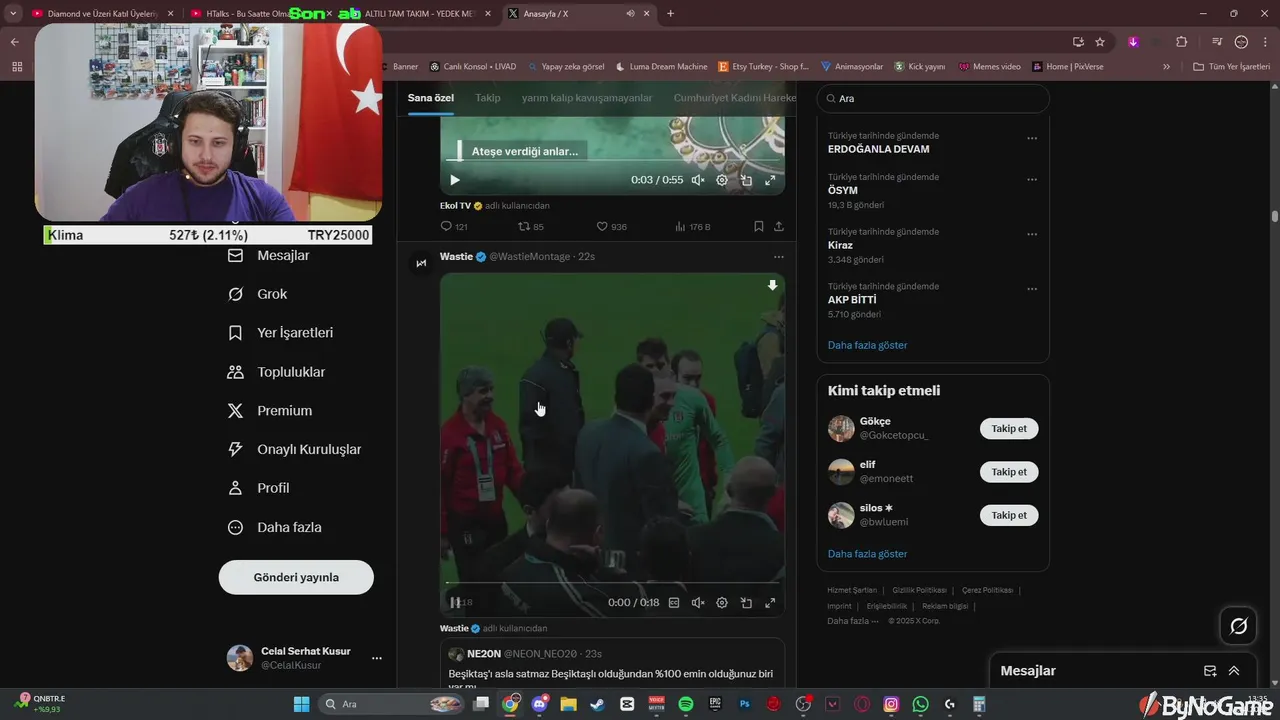
Task: Unmute the Wastie video
Action: [x=698, y=603]
